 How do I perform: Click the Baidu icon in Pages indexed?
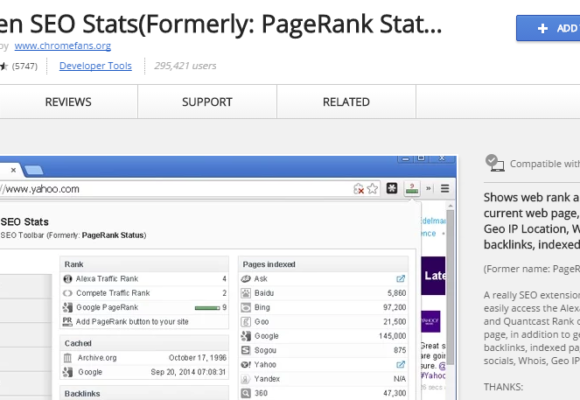tap(246, 293)
